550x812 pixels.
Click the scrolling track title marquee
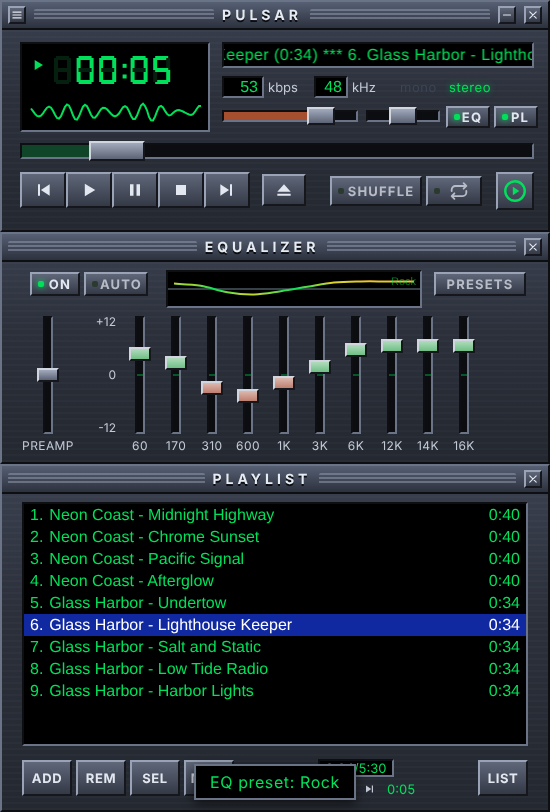(378, 55)
